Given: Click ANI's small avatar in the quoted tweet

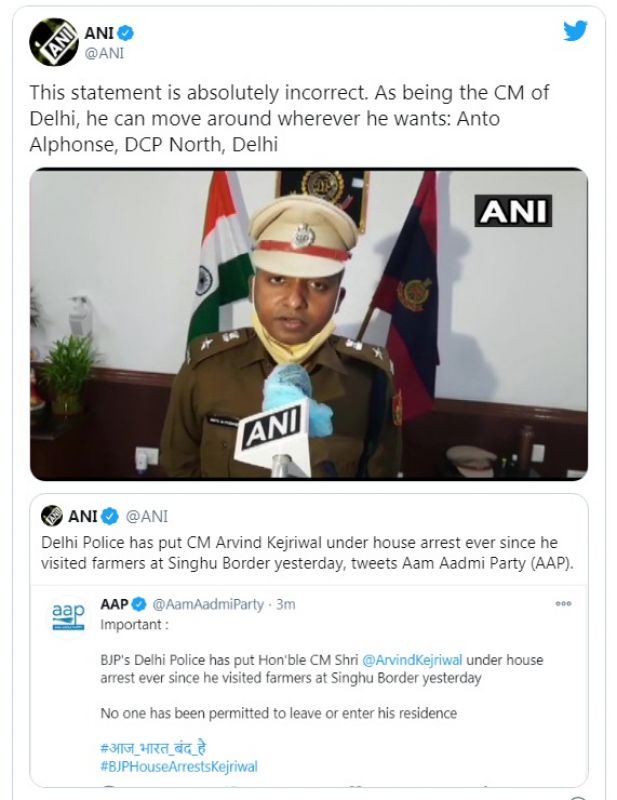Looking at the screenshot, I should 52,516.
